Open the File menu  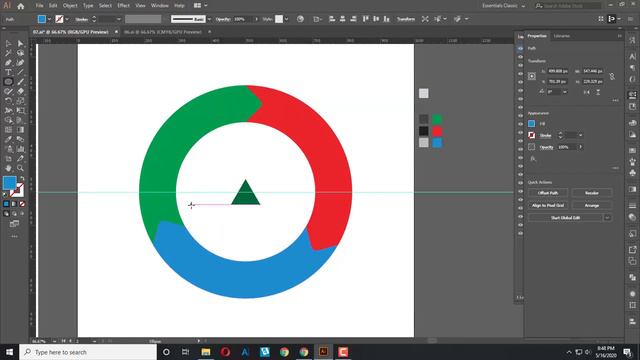(39, 6)
